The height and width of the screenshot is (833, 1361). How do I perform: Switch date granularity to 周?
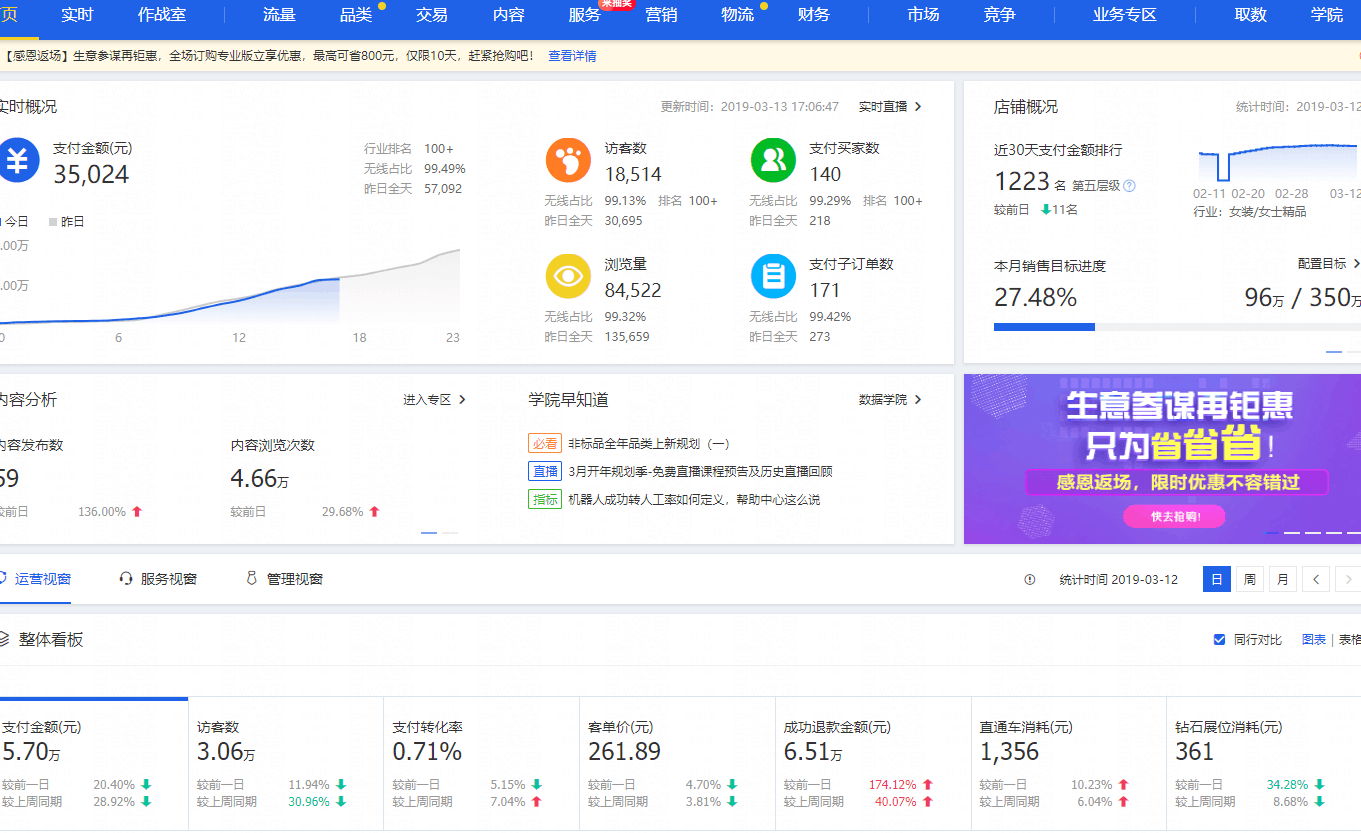(x=1249, y=580)
